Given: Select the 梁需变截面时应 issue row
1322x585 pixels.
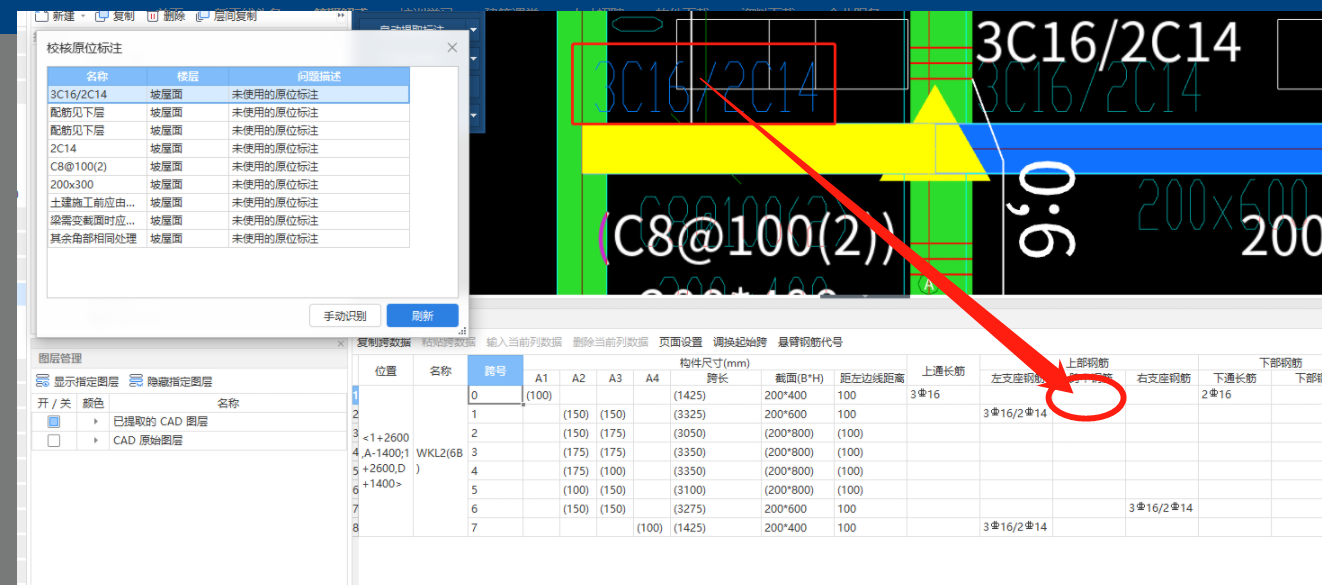Looking at the screenshot, I should (228, 220).
